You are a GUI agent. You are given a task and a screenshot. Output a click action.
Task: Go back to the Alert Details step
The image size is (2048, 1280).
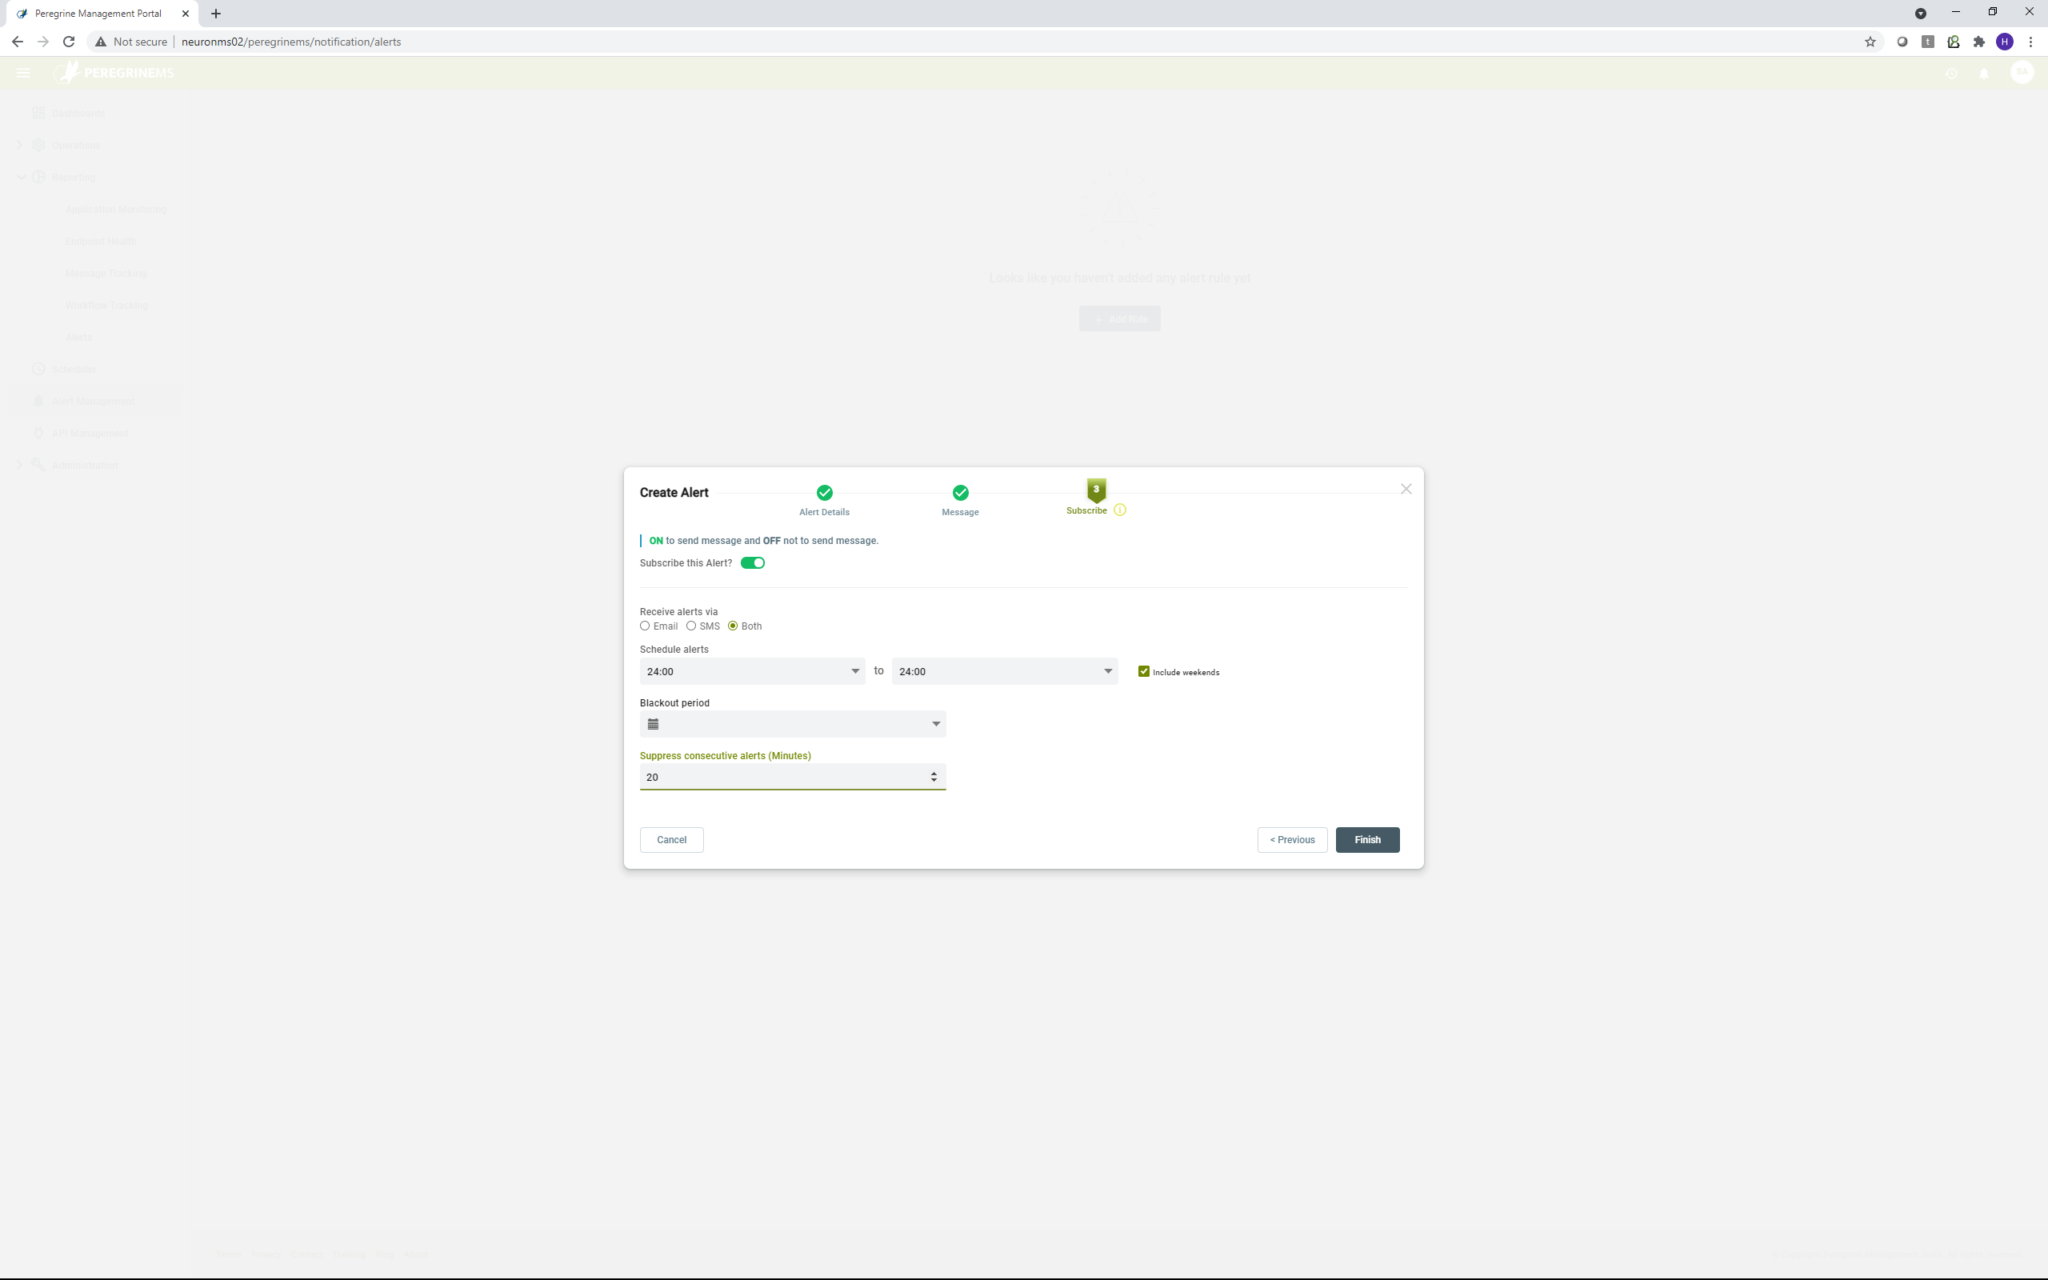[823, 493]
